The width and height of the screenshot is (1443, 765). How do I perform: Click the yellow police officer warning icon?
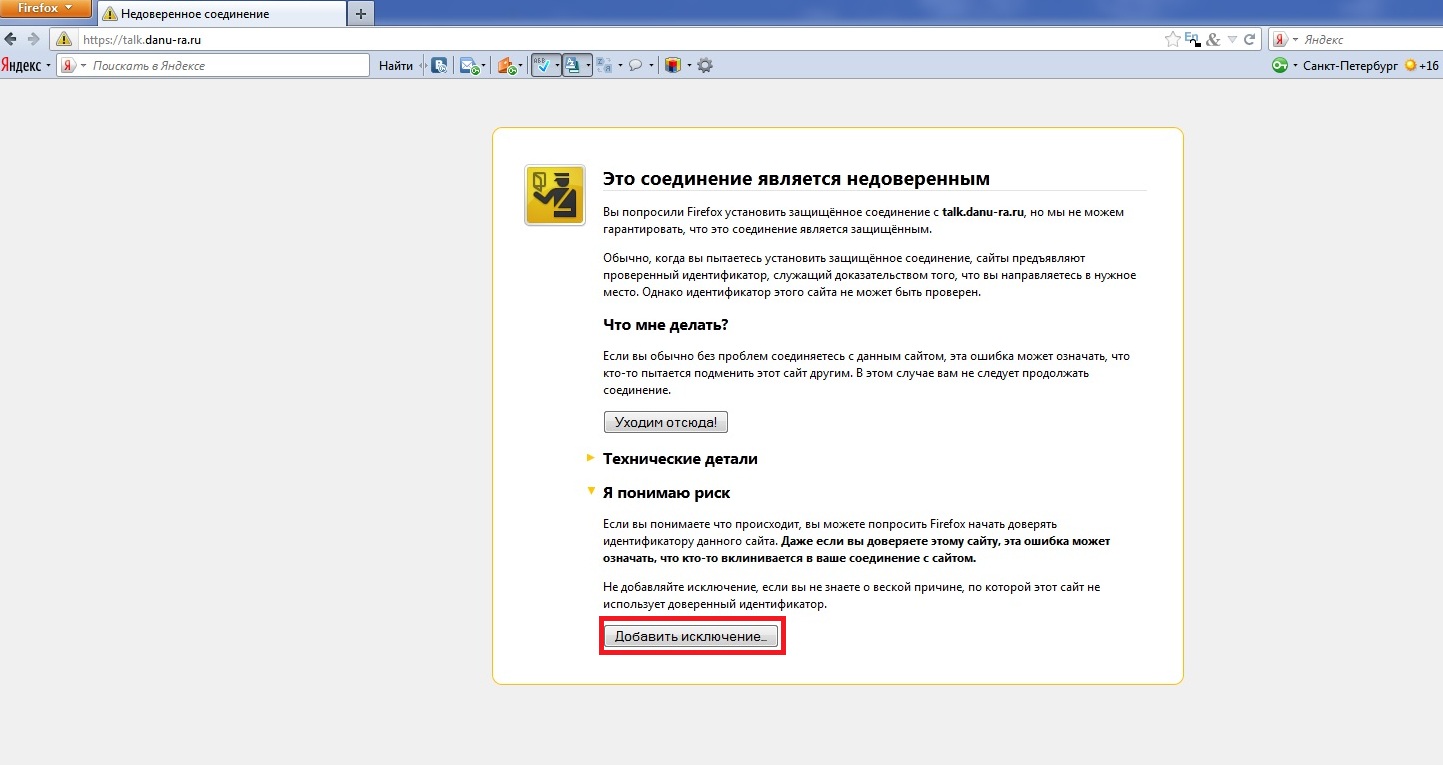pos(555,194)
